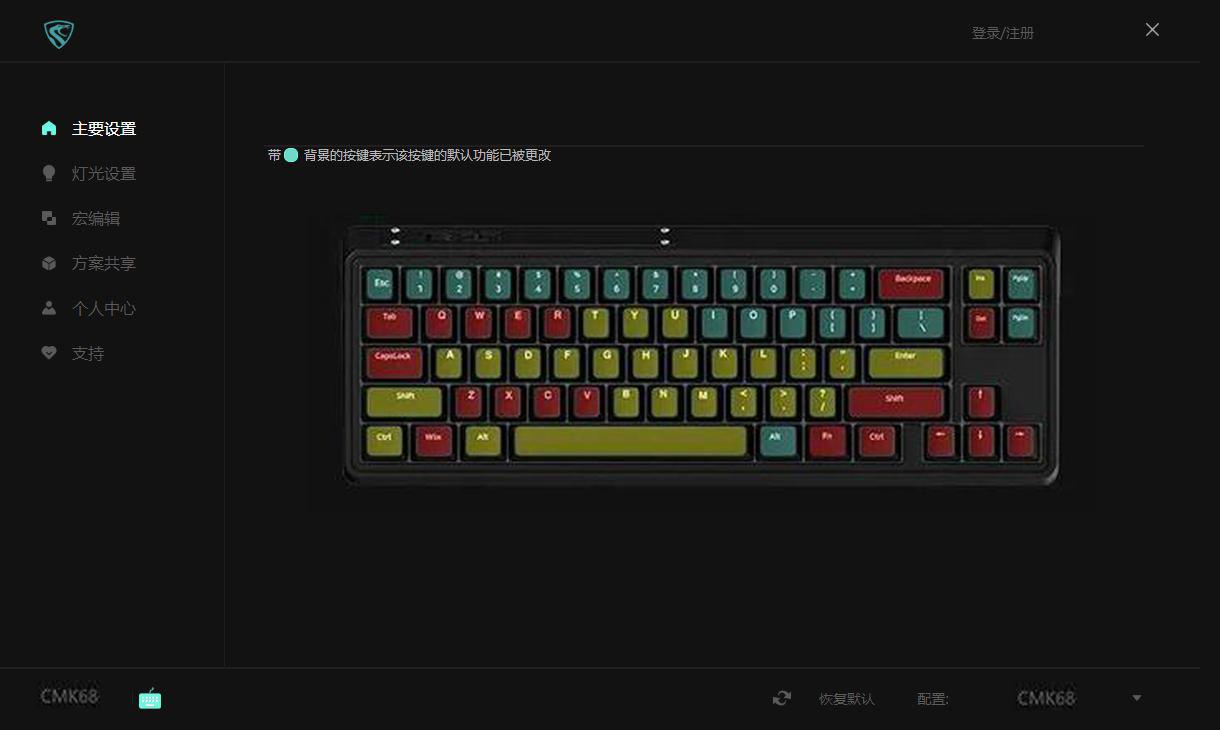The width and height of the screenshot is (1220, 730).
Task: Click the cube icon for 方案共享
Action: tap(49, 263)
